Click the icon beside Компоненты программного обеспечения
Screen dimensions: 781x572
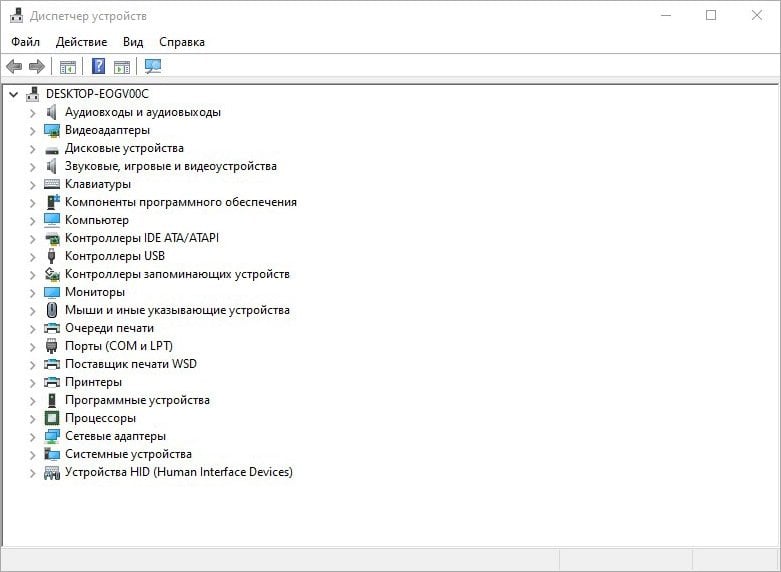coord(52,202)
